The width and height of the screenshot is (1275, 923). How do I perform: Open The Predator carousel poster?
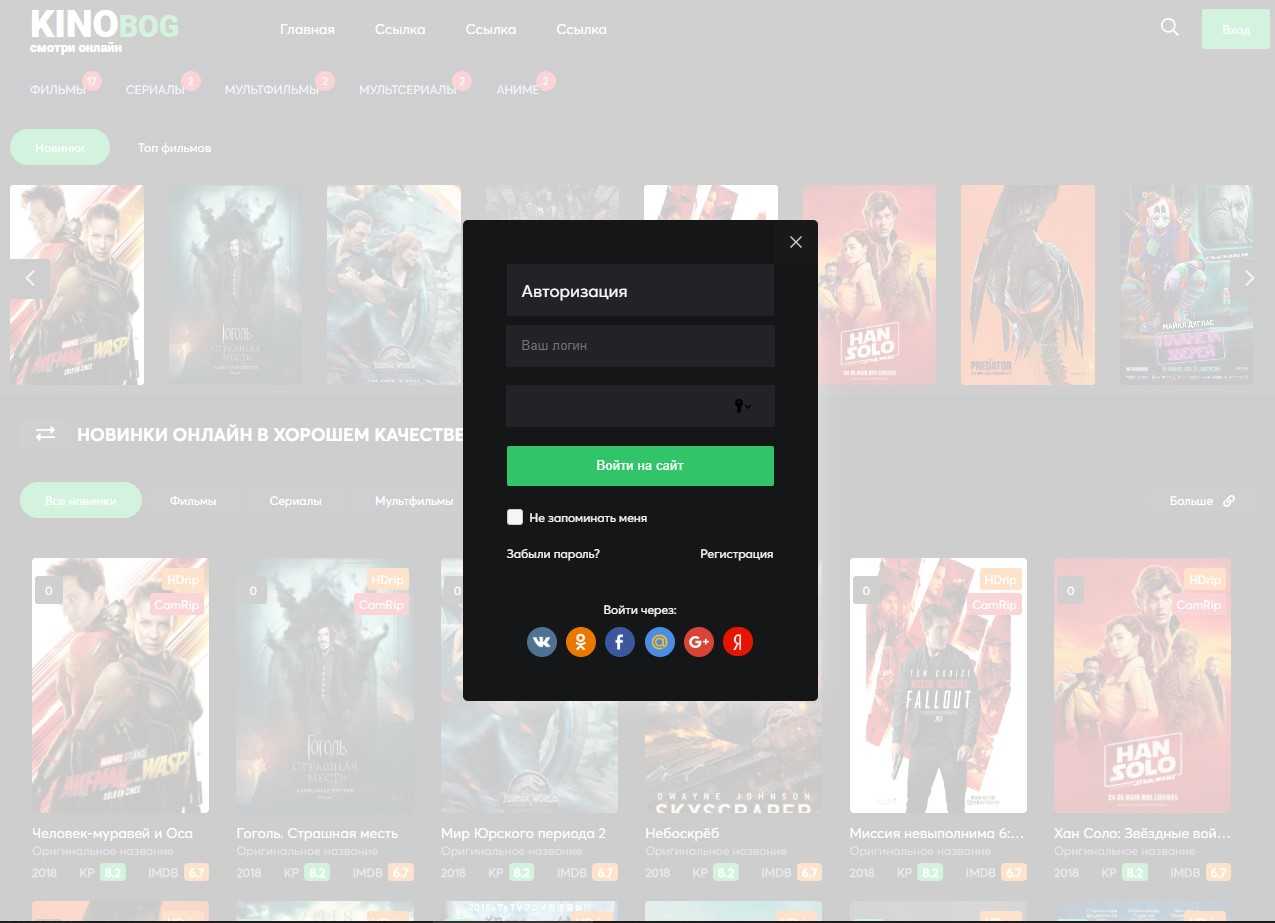pyautogui.click(x=1028, y=285)
